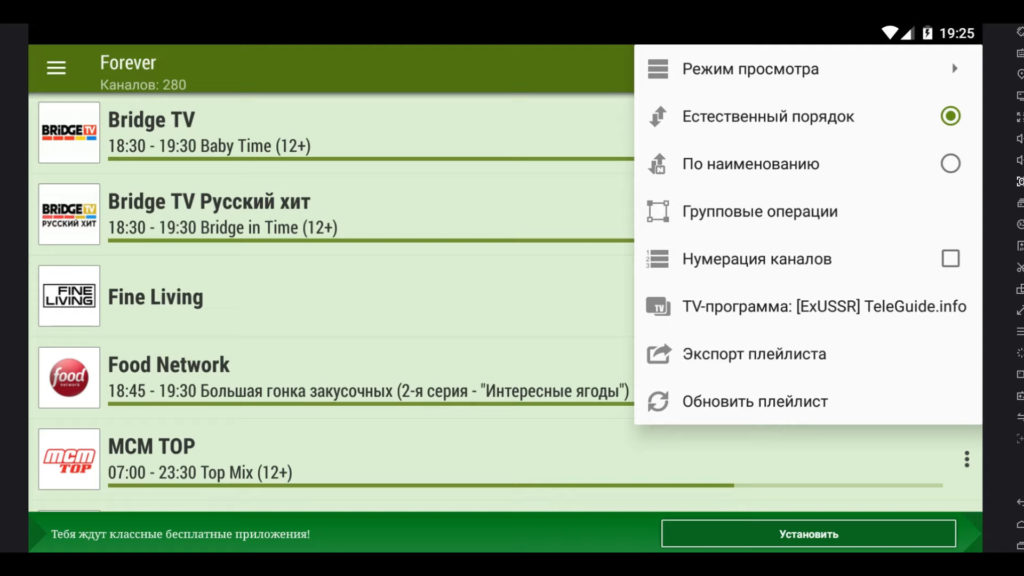Click the share icon beside Экспорт плейлиста
Screen dimensions: 1024x576
coord(658,353)
